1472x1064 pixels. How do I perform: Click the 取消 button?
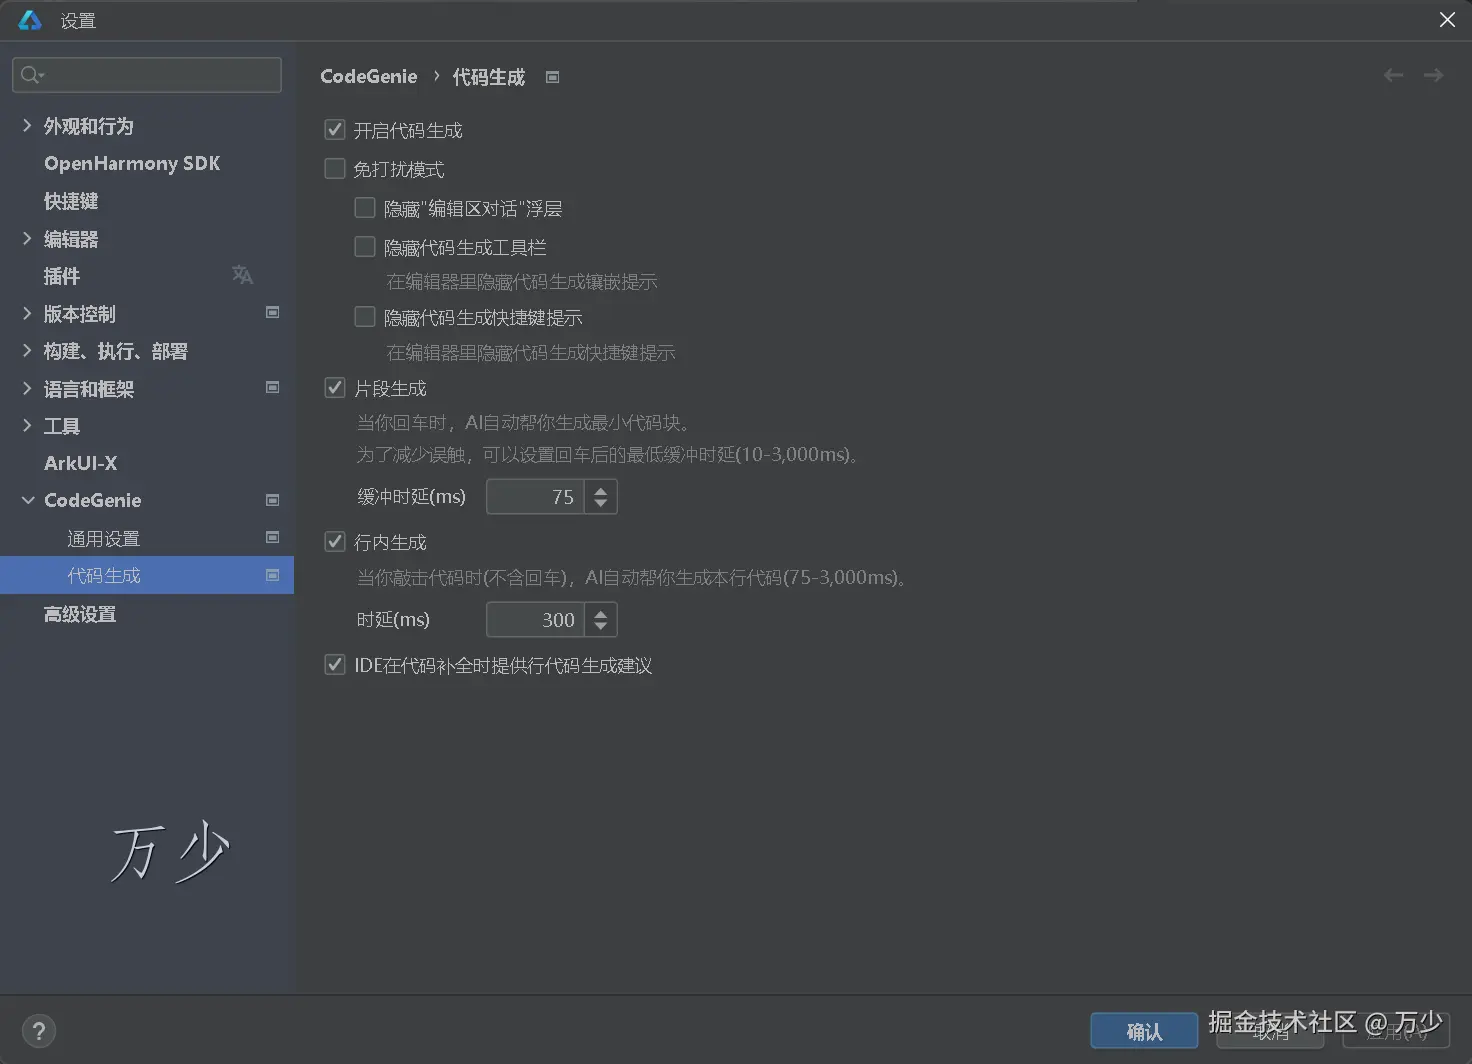tap(1270, 1031)
